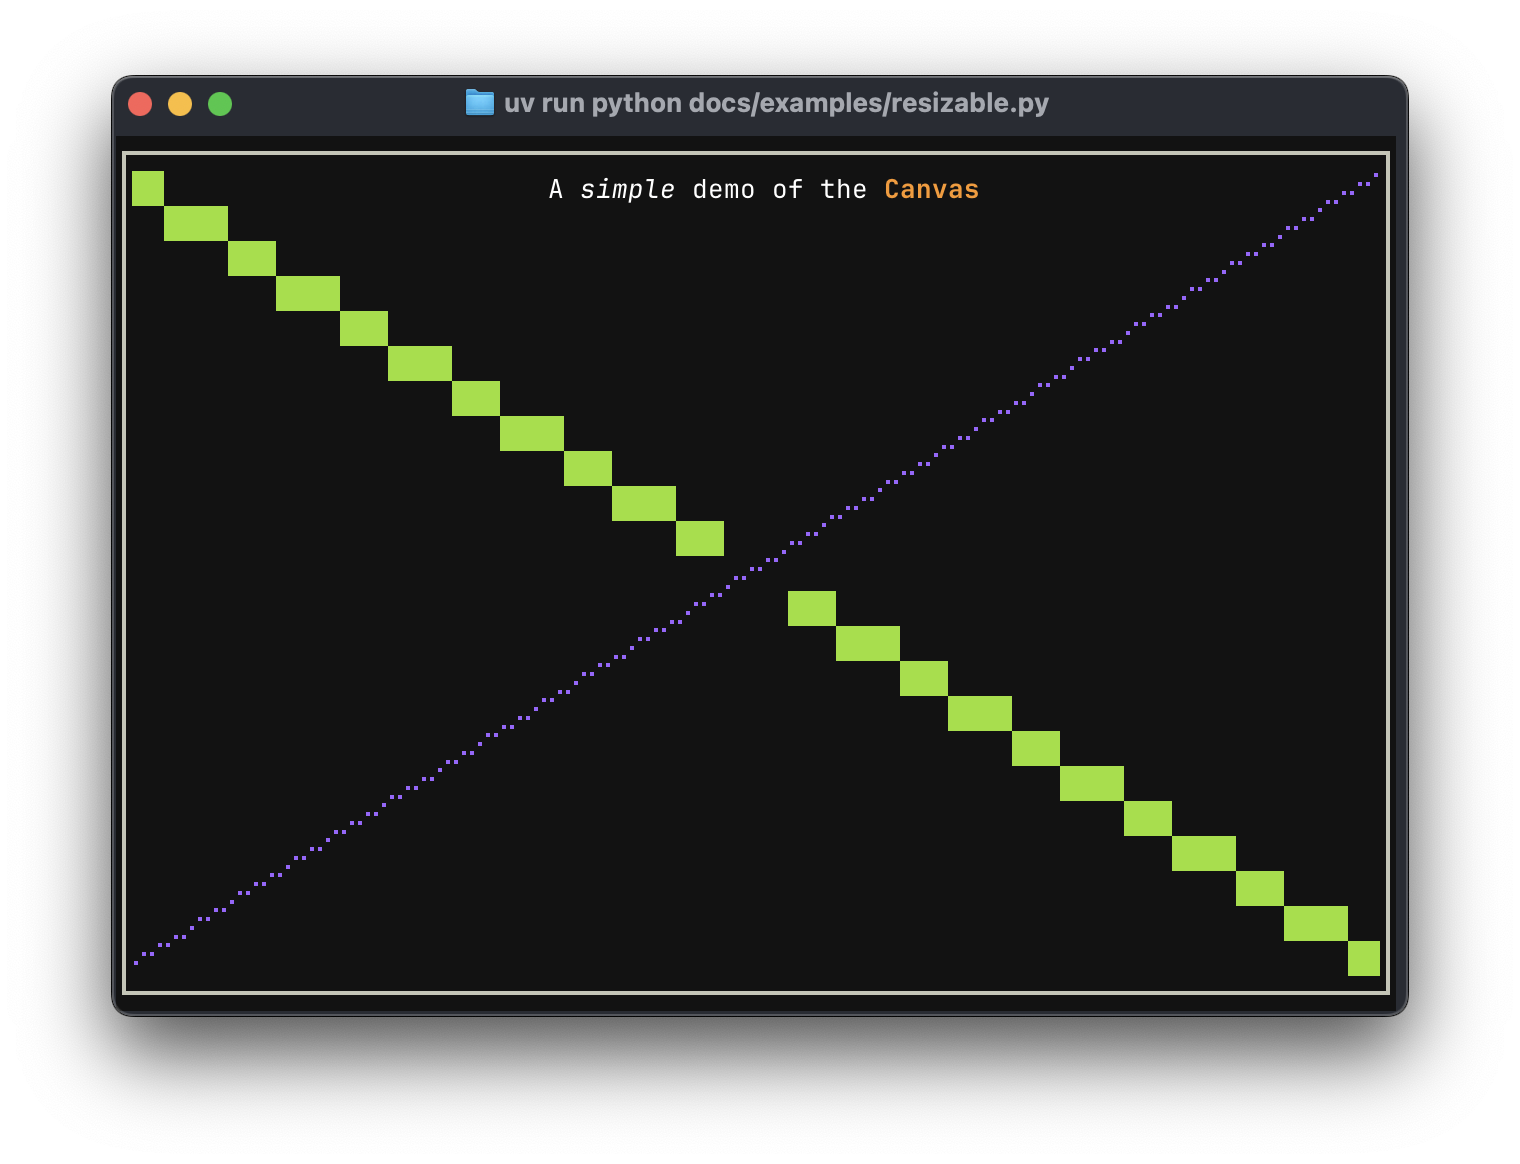The width and height of the screenshot is (1520, 1164).
Task: Click the italic word simple in the heading
Action: click(629, 189)
